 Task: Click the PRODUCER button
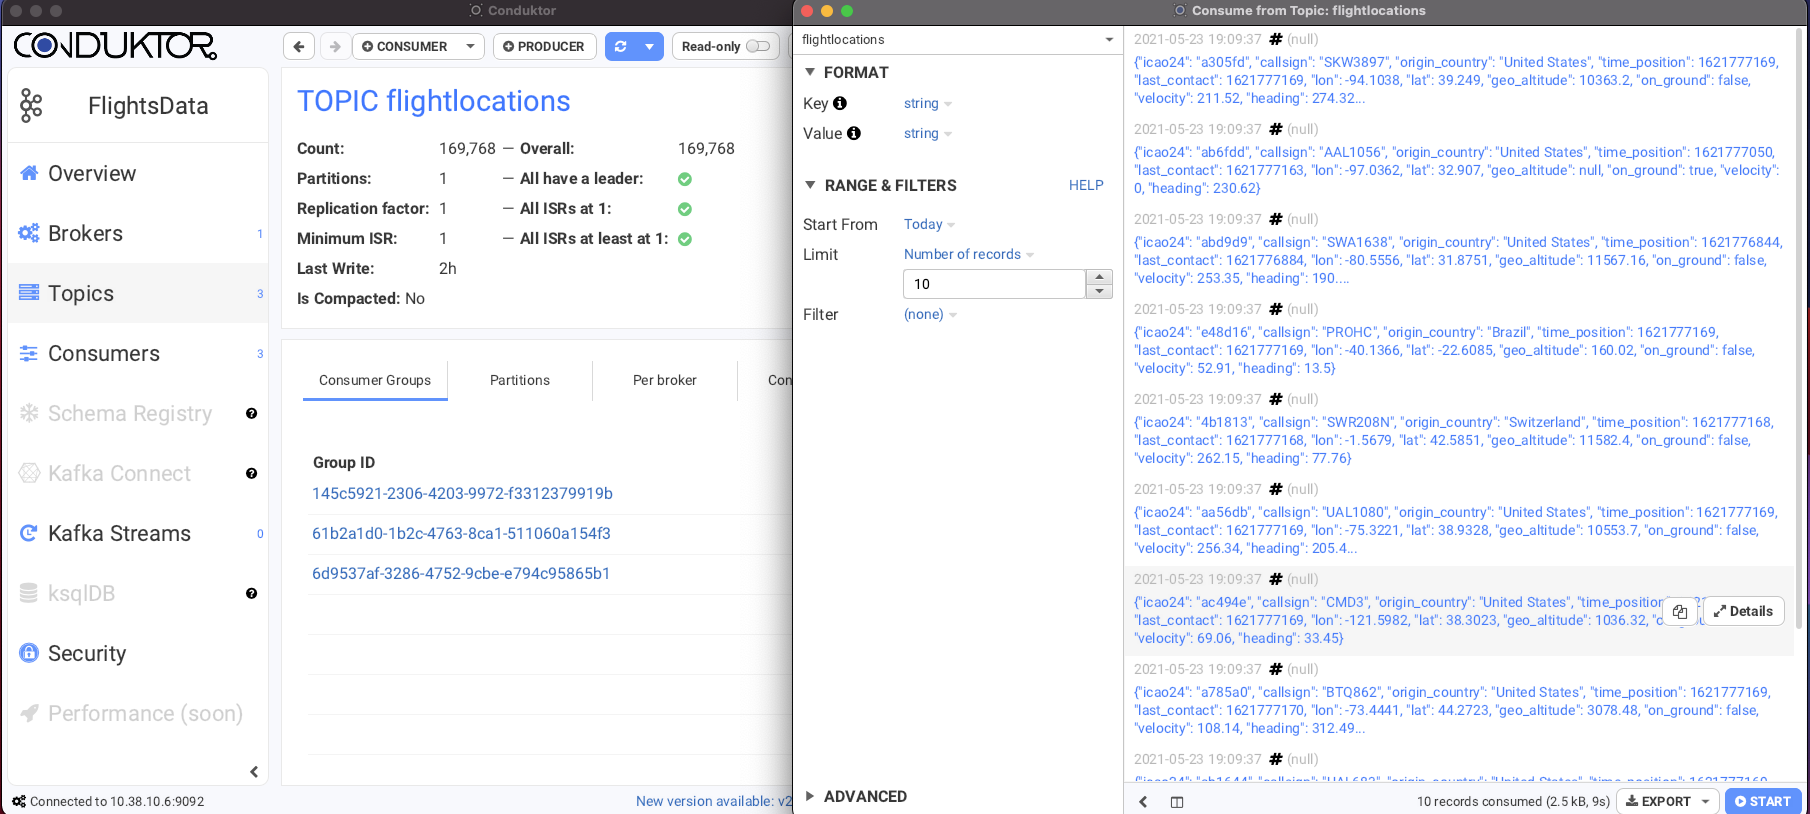pos(544,47)
